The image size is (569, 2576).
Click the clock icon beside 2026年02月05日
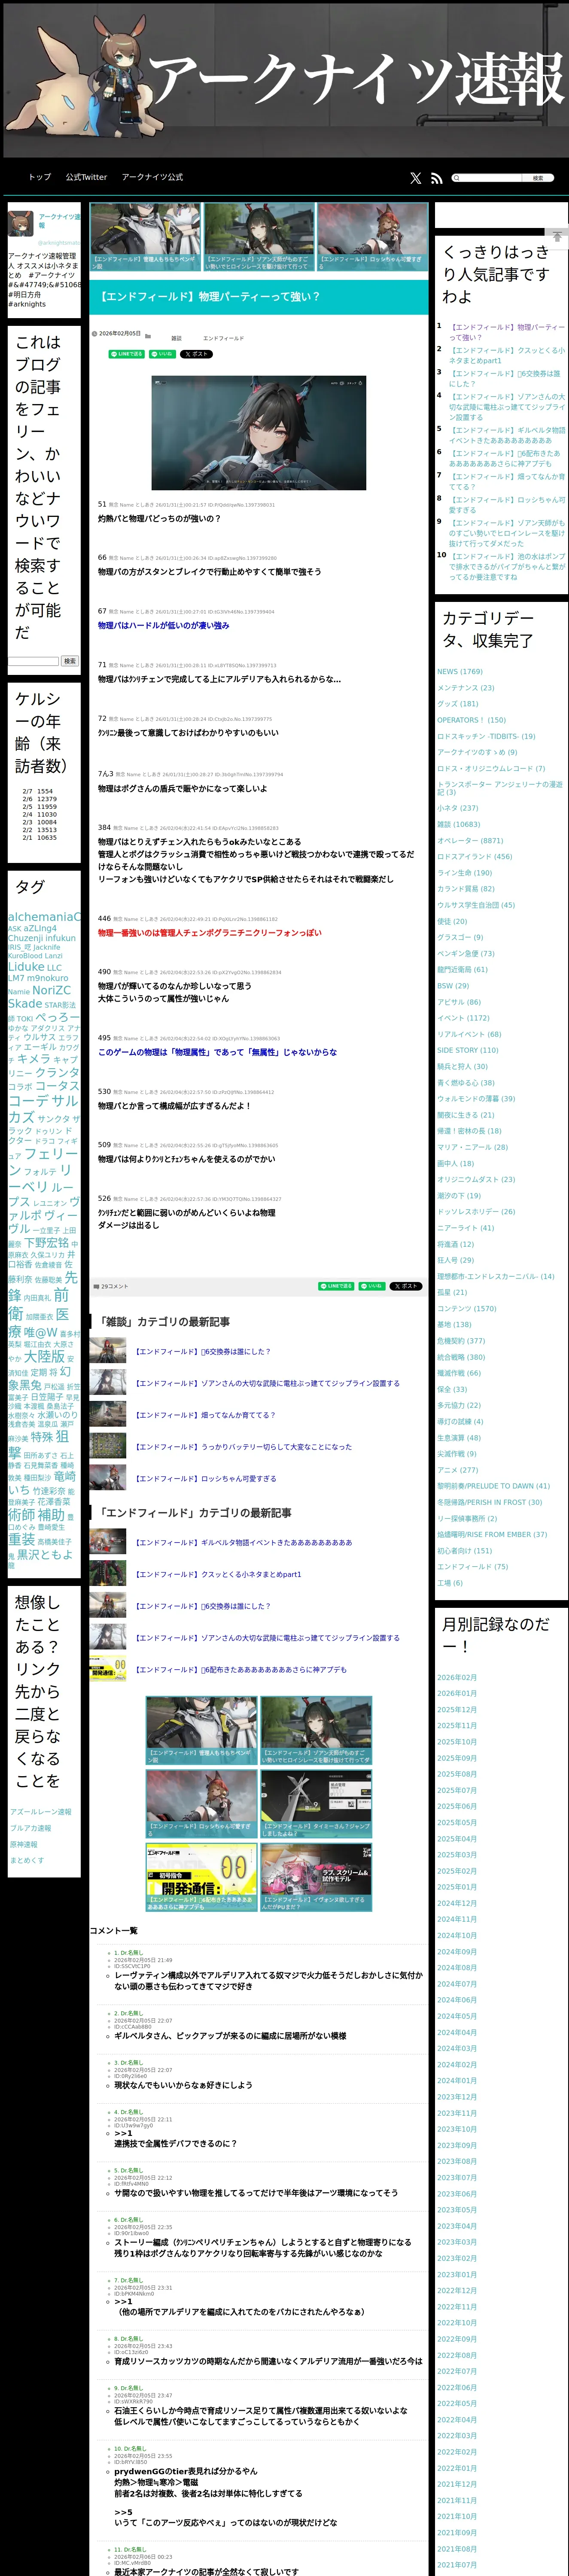coord(94,334)
